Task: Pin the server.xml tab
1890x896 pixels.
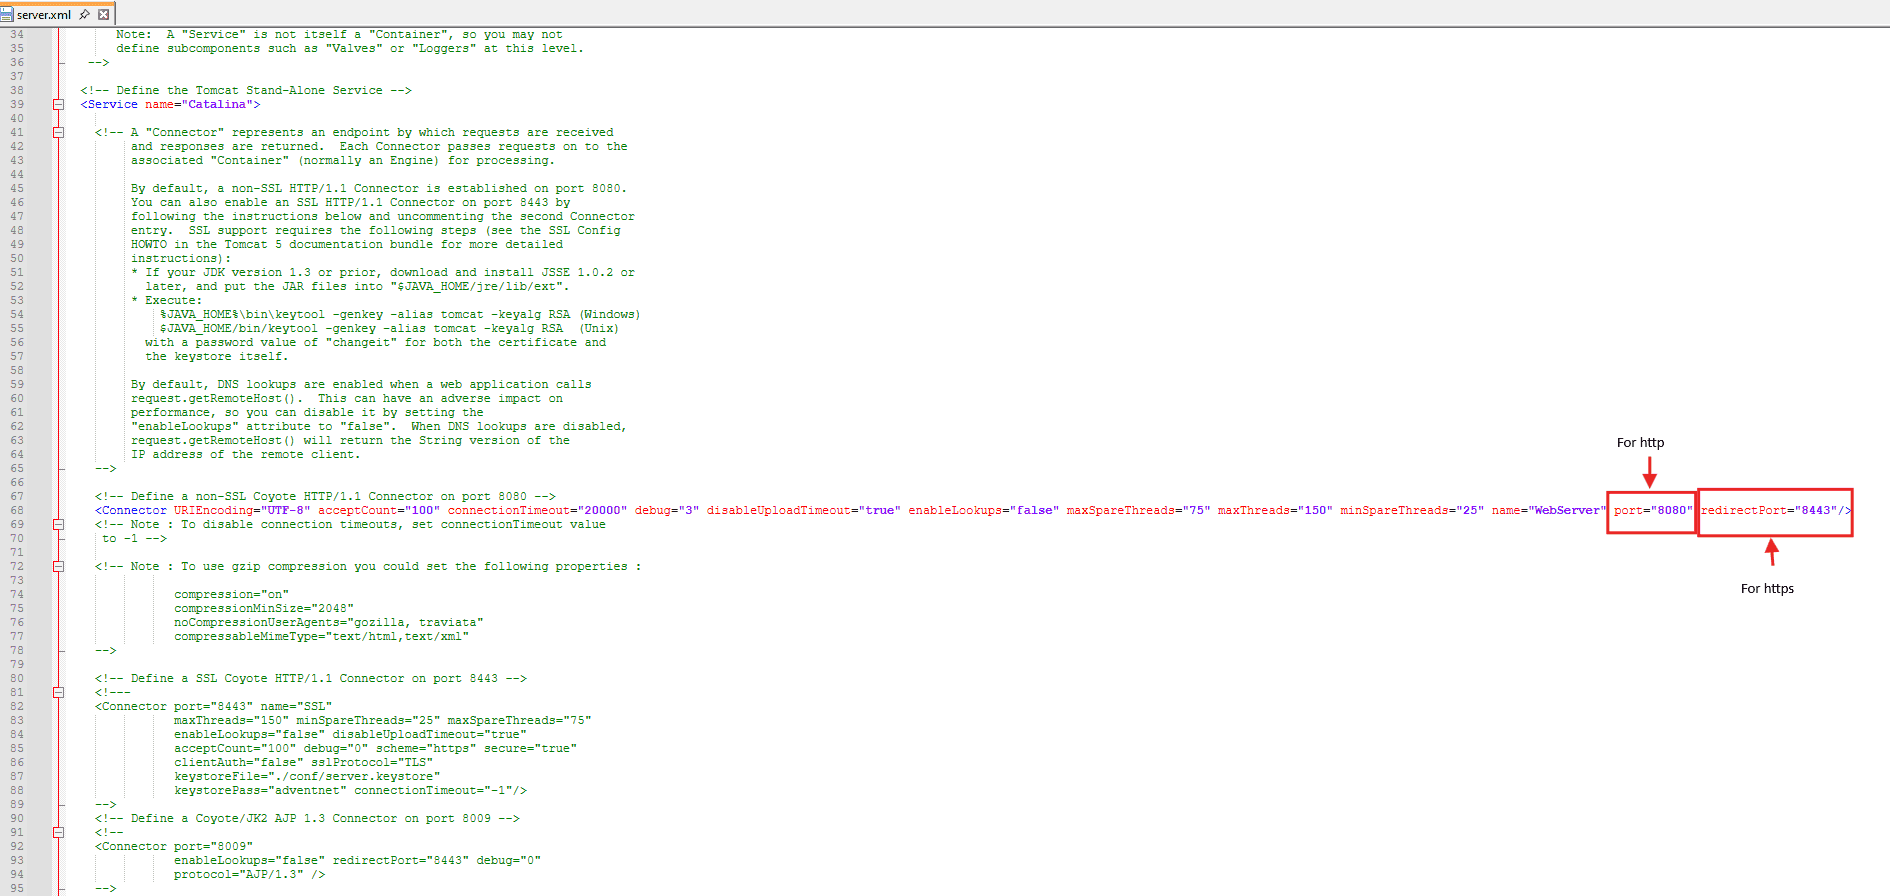Action: (x=85, y=15)
